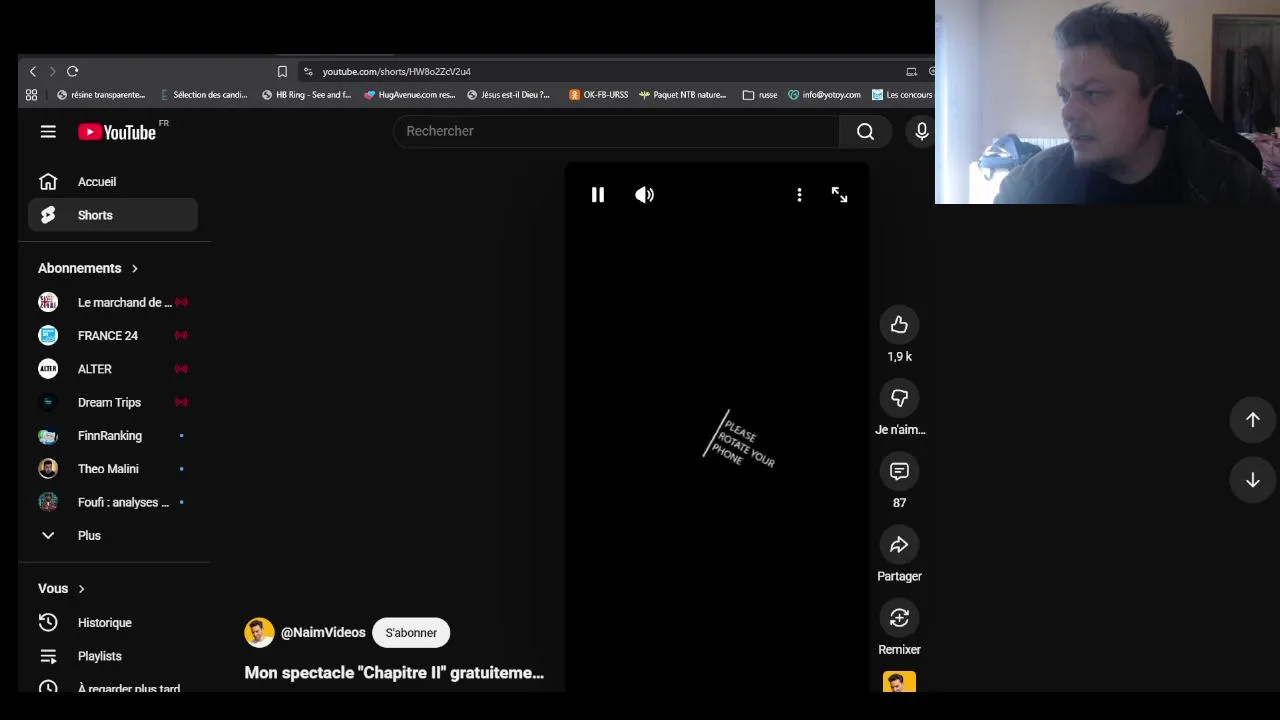
Task: Select Shorts in the sidebar
Action: click(113, 215)
